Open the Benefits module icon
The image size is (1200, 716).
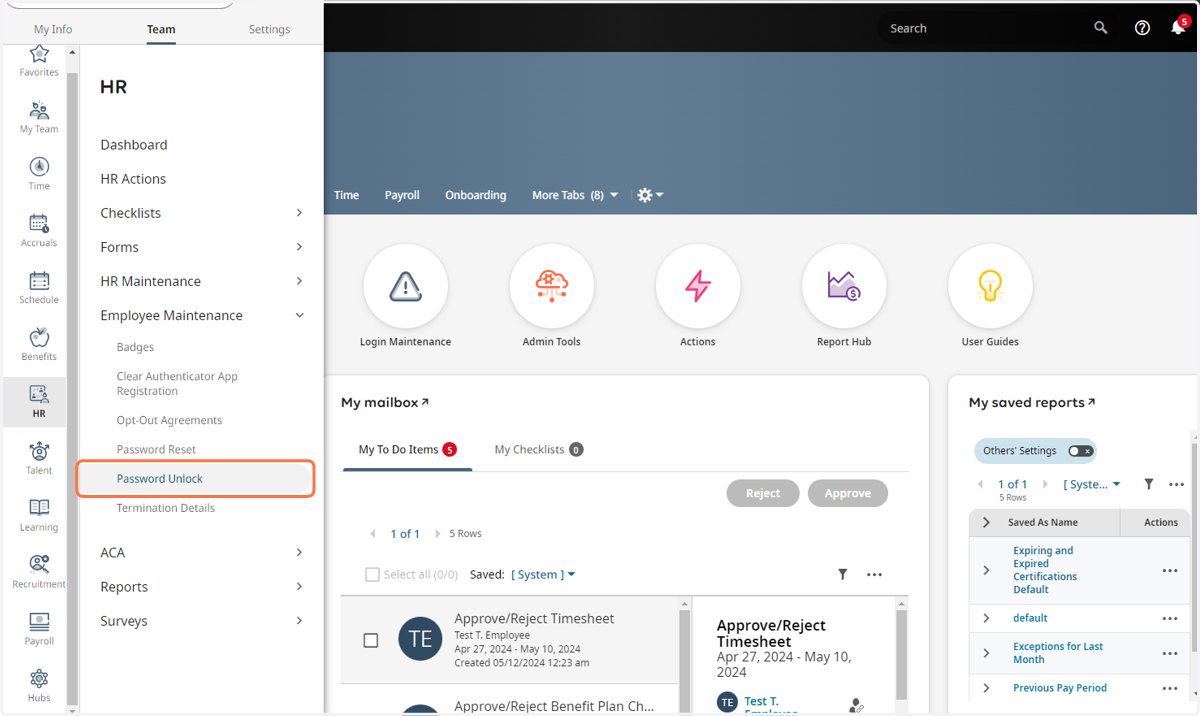[x=39, y=345]
